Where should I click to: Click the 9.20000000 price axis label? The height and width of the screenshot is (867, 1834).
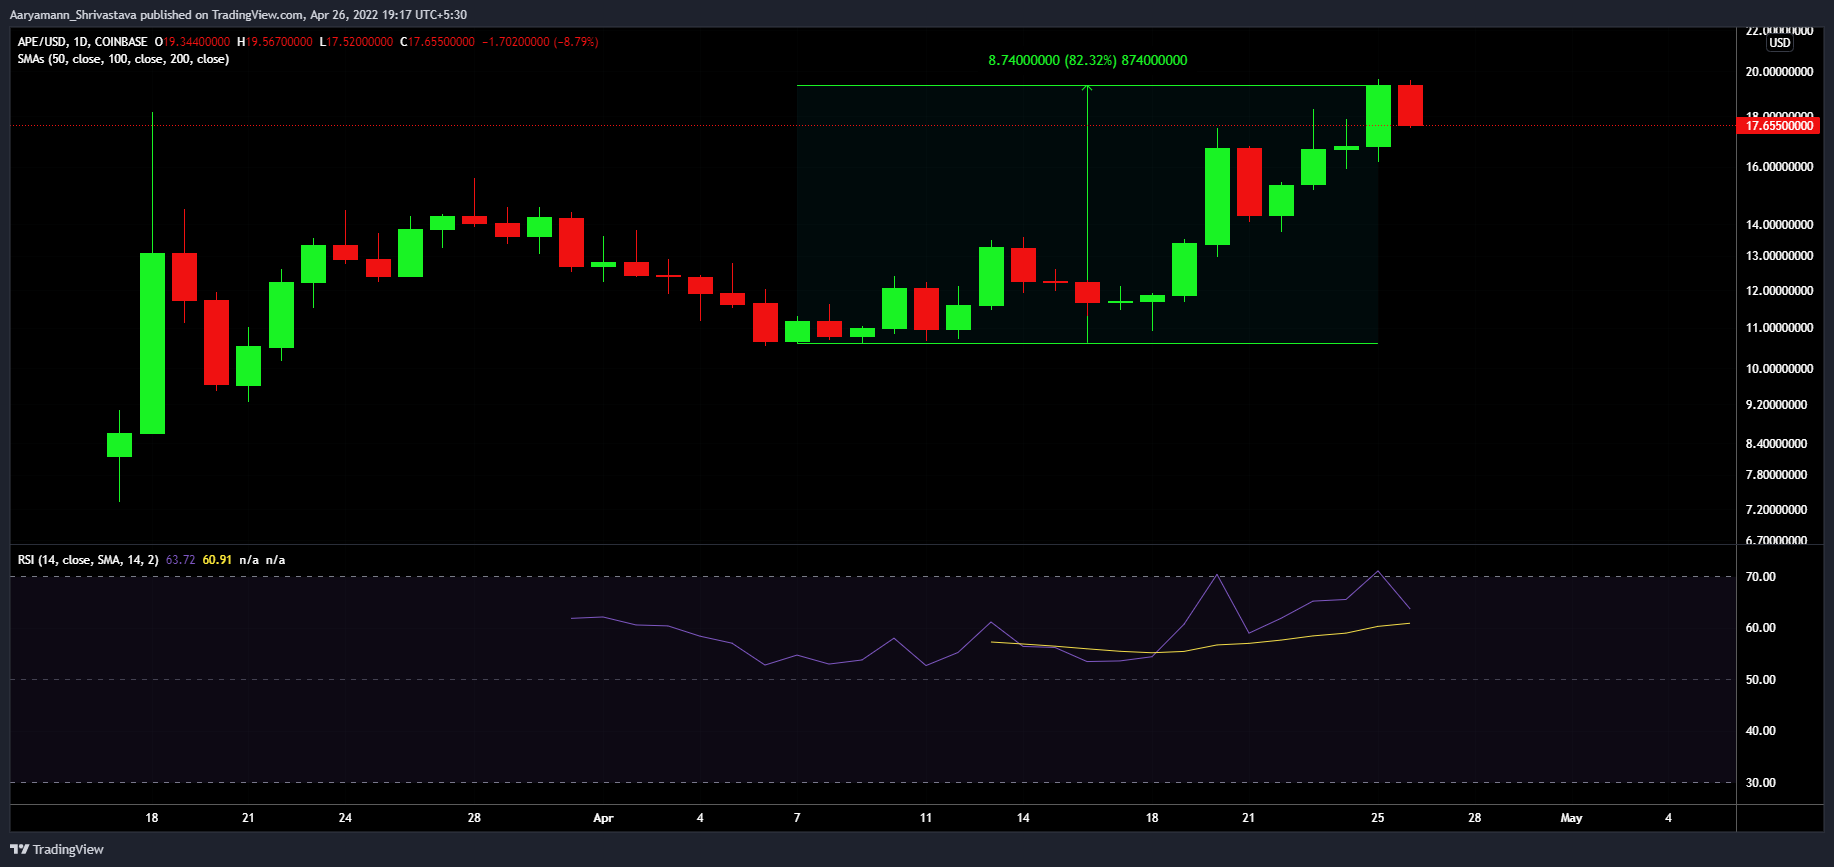coord(1776,405)
